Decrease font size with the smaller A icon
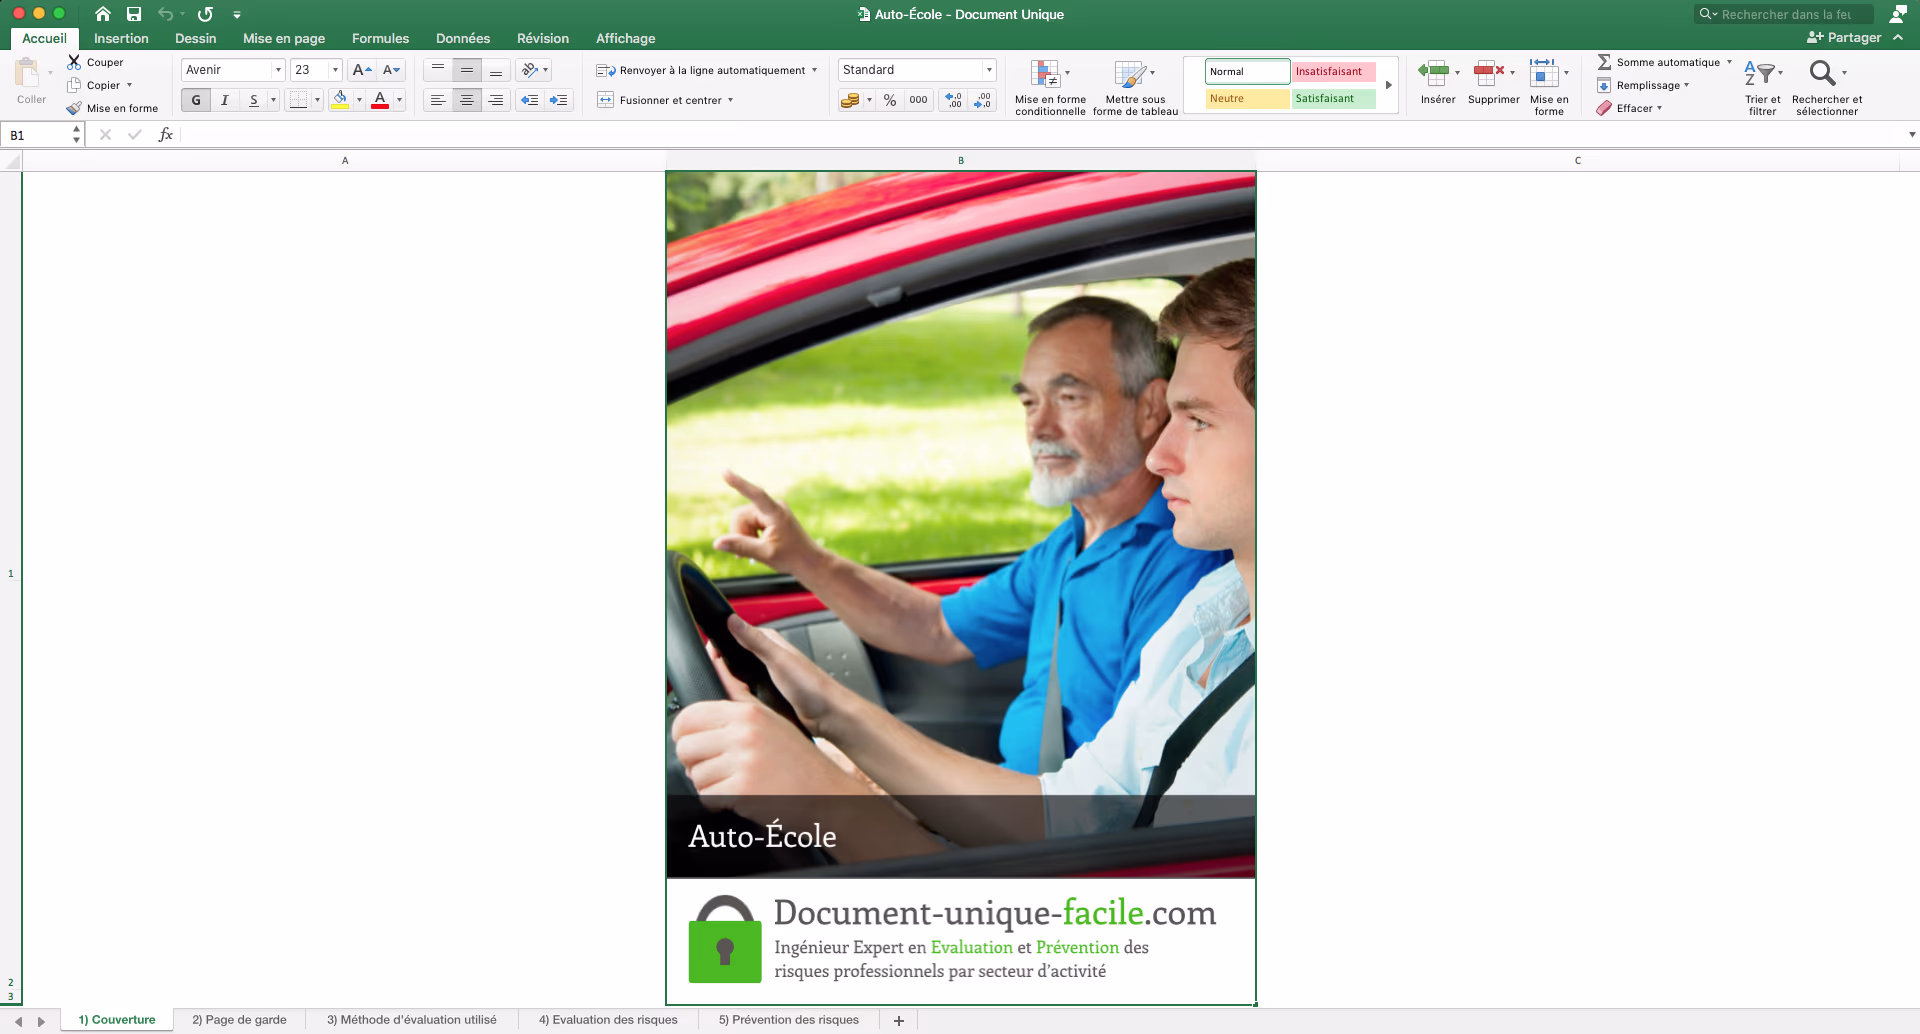1920x1034 pixels. (x=391, y=70)
